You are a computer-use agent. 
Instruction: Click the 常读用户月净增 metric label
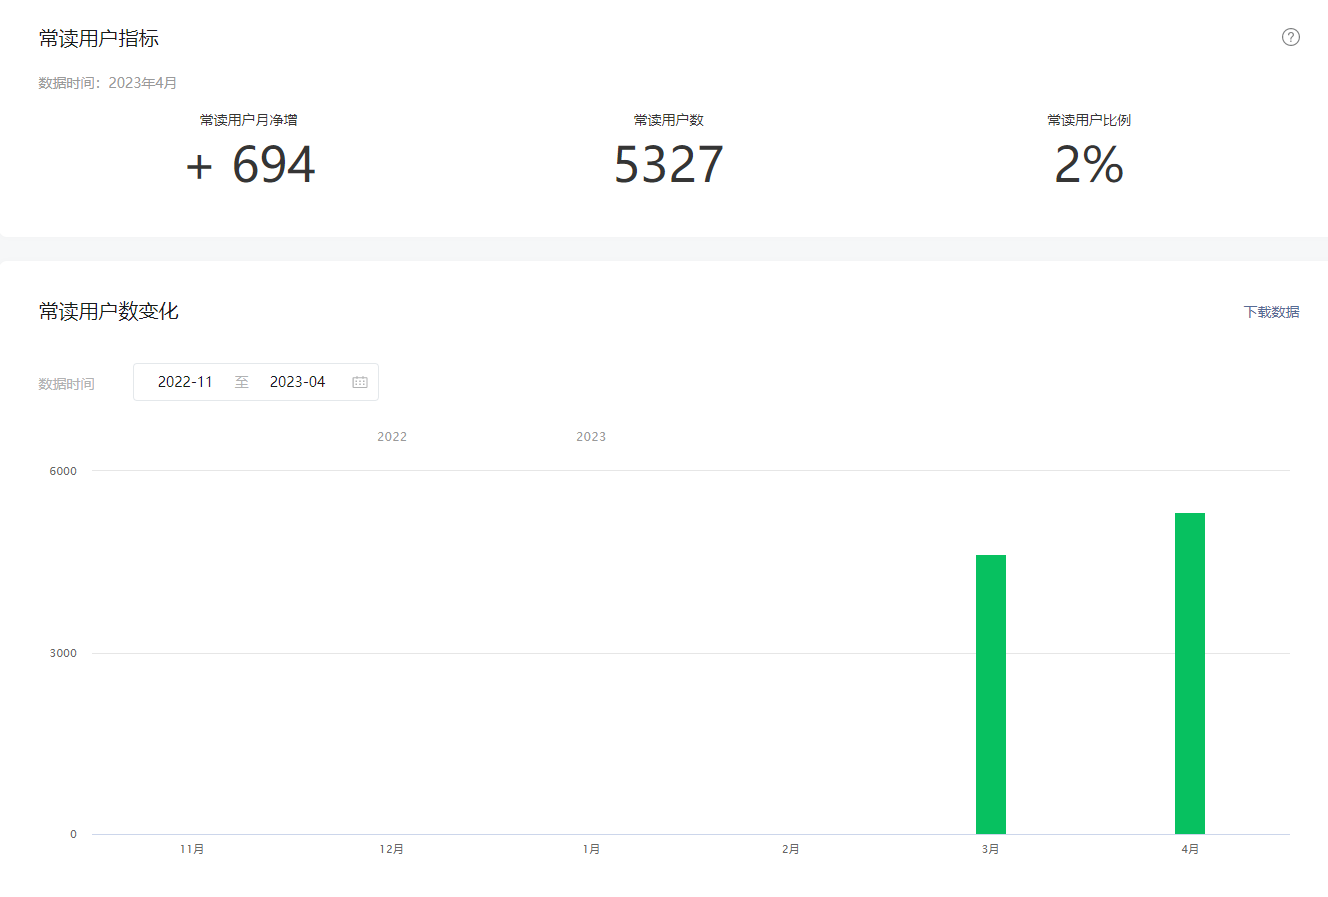pos(249,120)
